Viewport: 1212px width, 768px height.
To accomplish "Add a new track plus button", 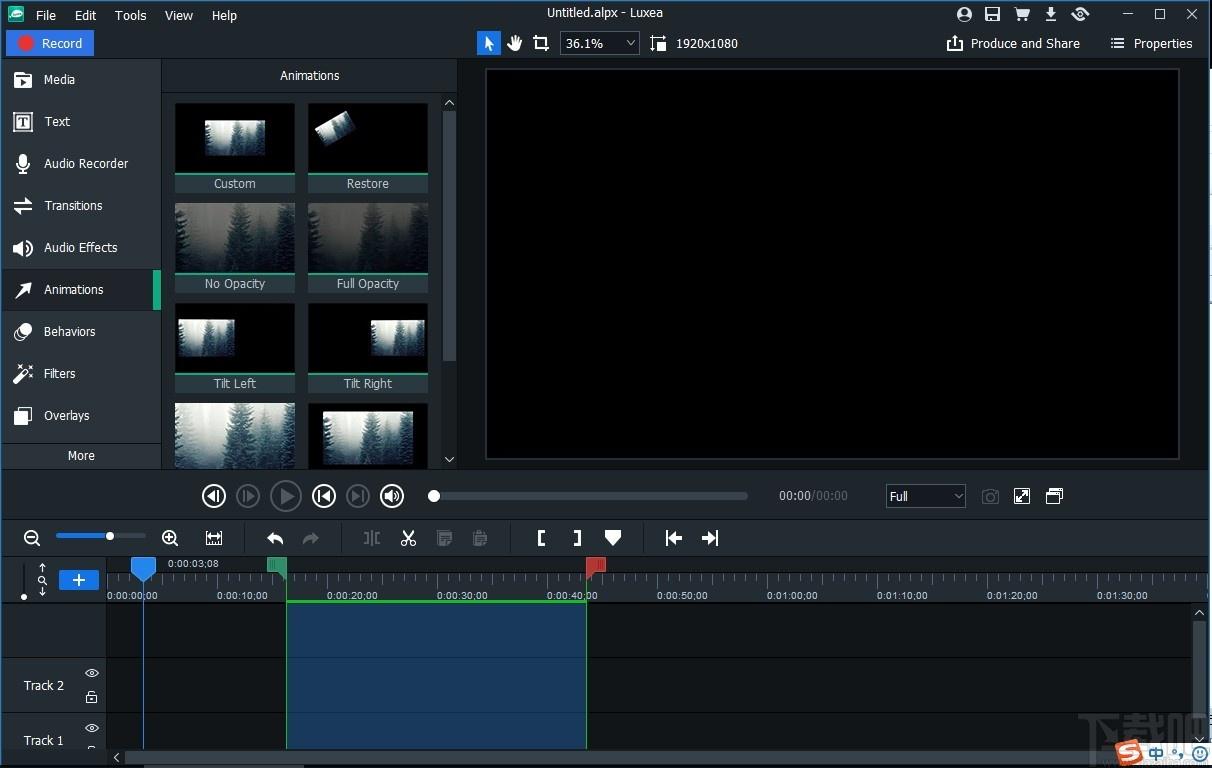I will 79,580.
